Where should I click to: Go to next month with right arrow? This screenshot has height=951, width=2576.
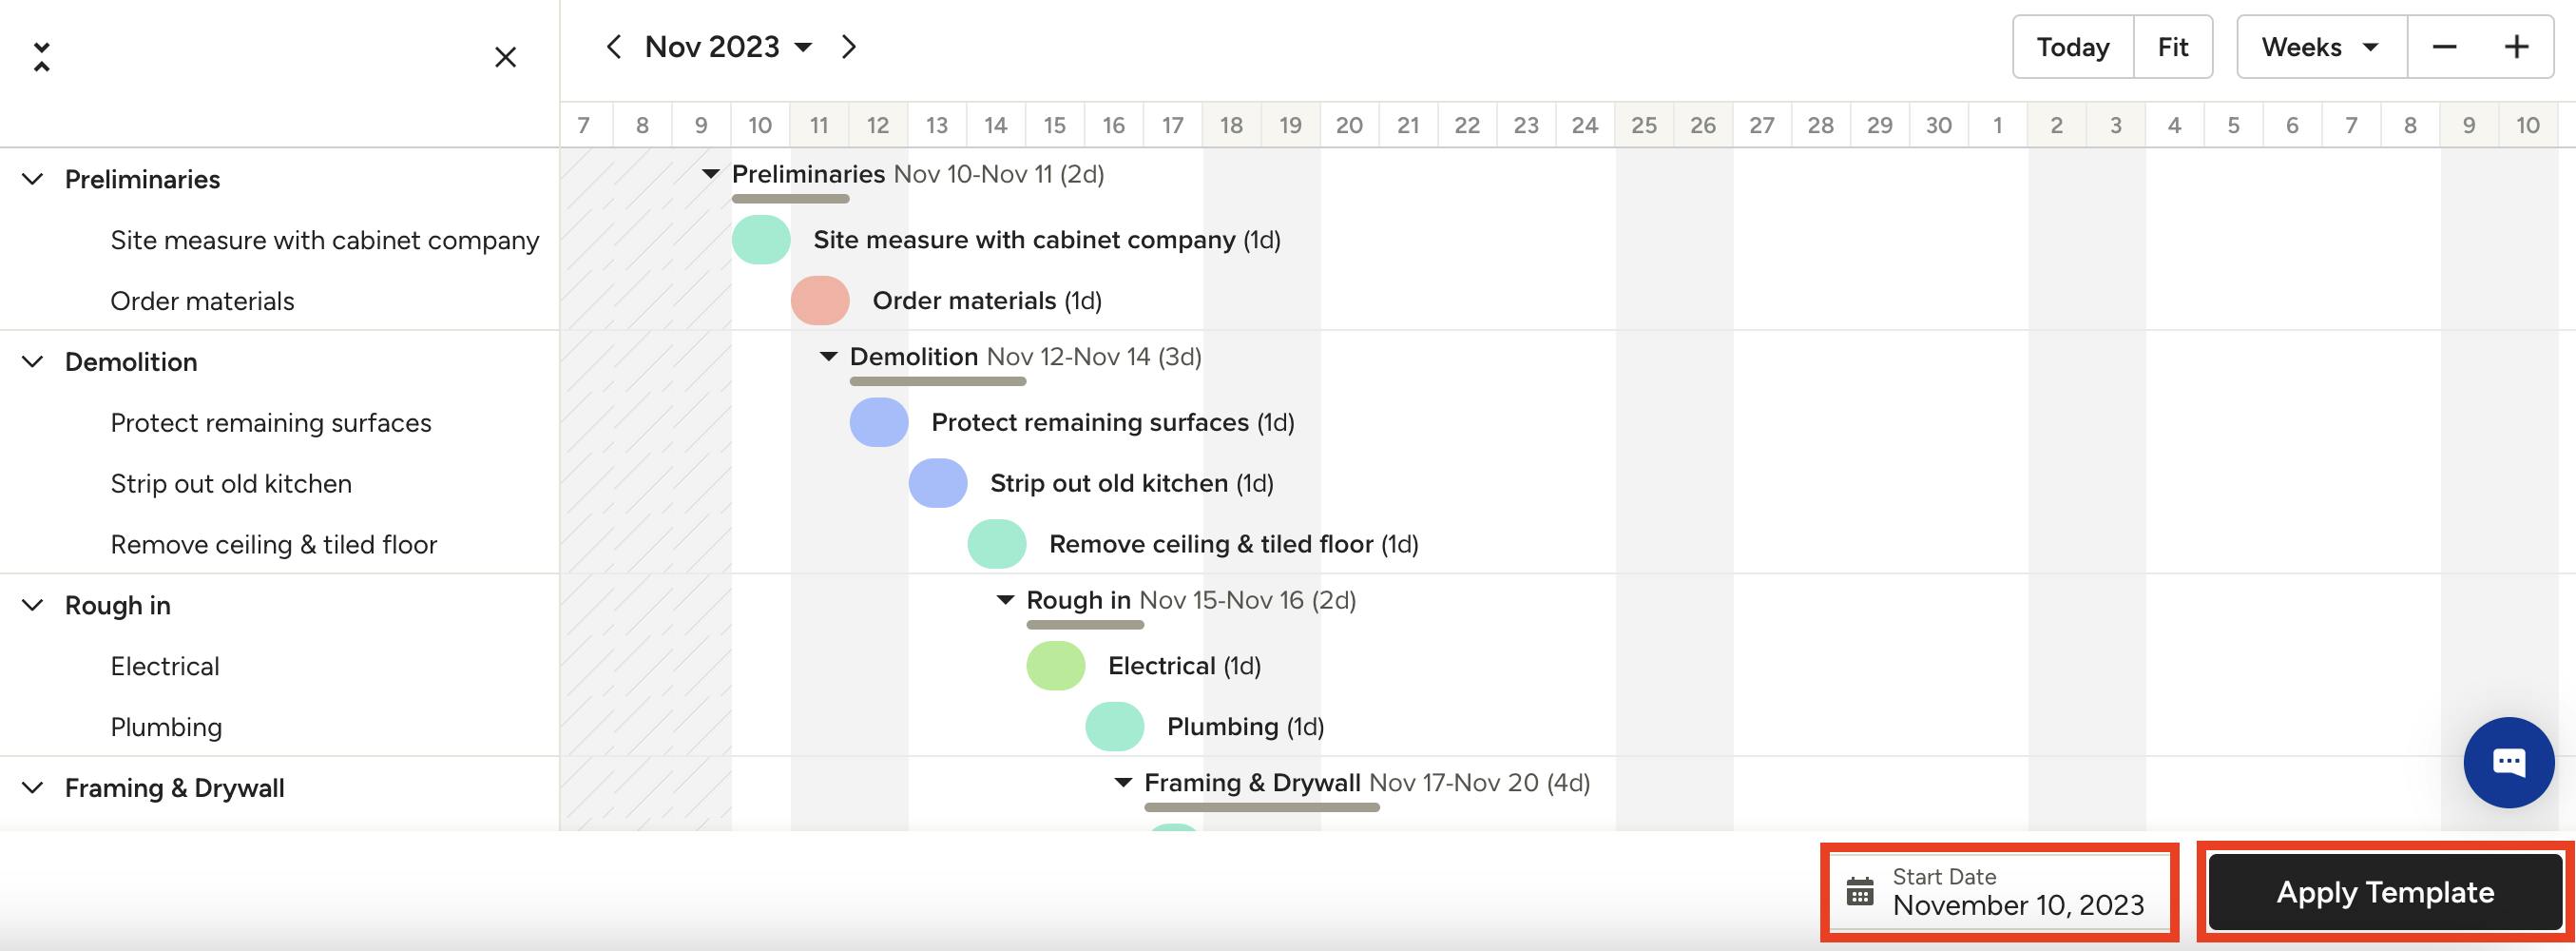pos(849,47)
